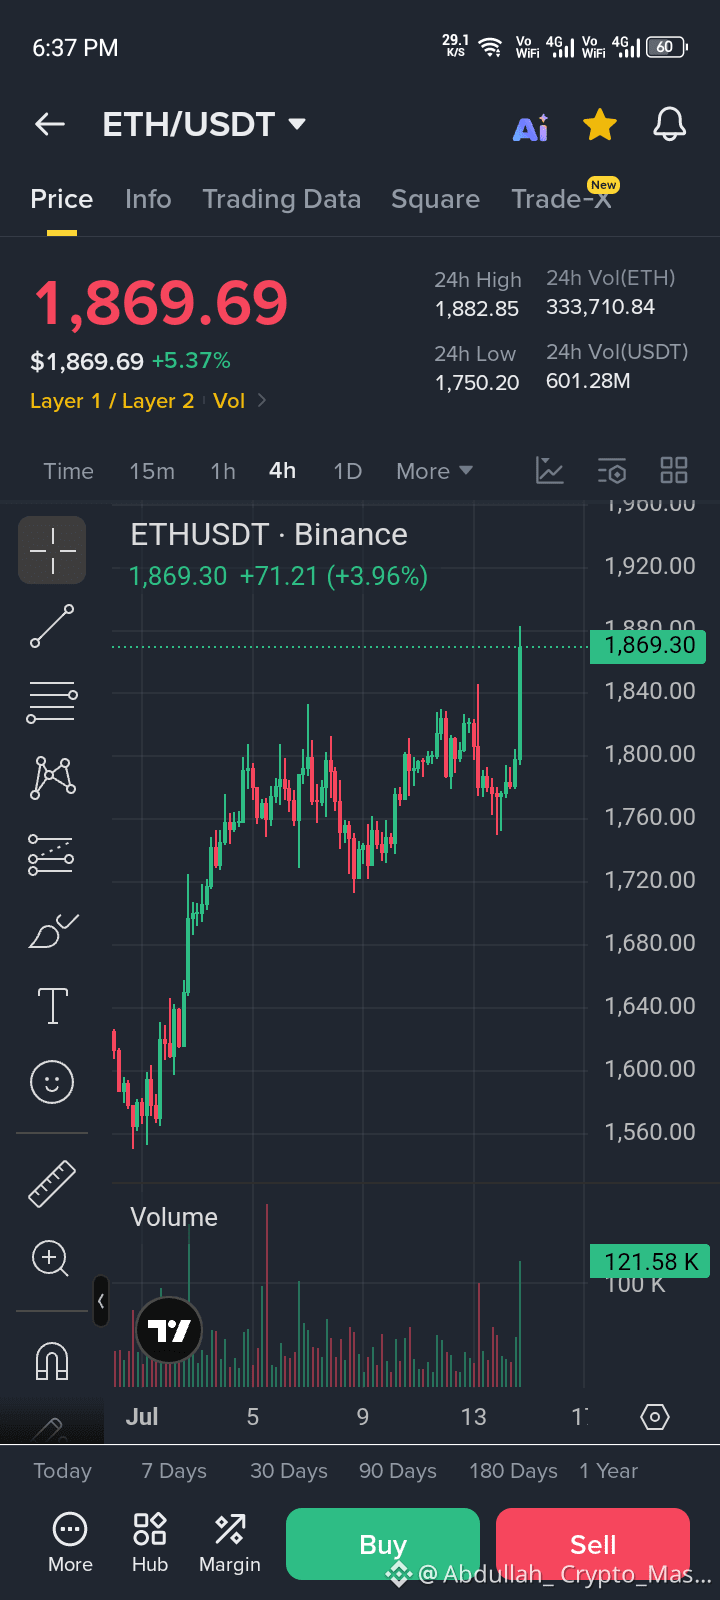Open Layer 1 / Layer 2 category link
720x1600 pixels.
(x=112, y=401)
